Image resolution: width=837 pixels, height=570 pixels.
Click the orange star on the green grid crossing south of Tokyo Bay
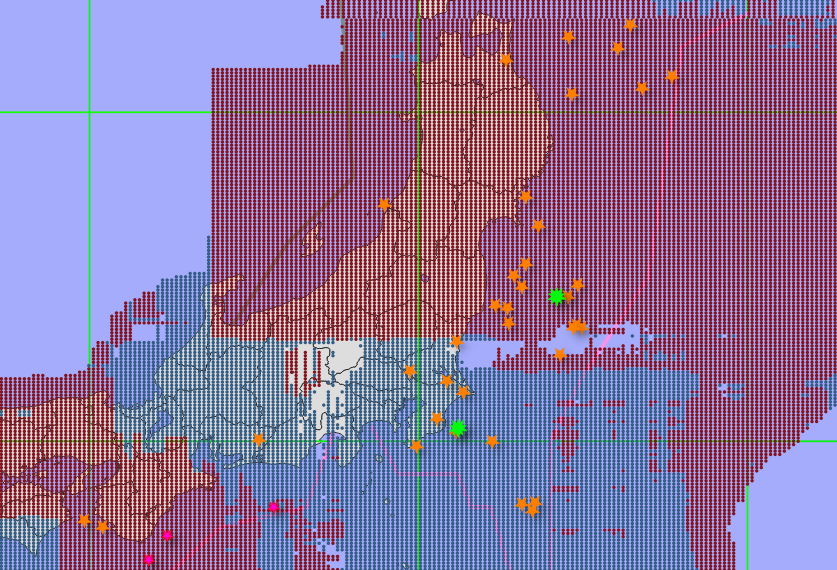click(416, 446)
